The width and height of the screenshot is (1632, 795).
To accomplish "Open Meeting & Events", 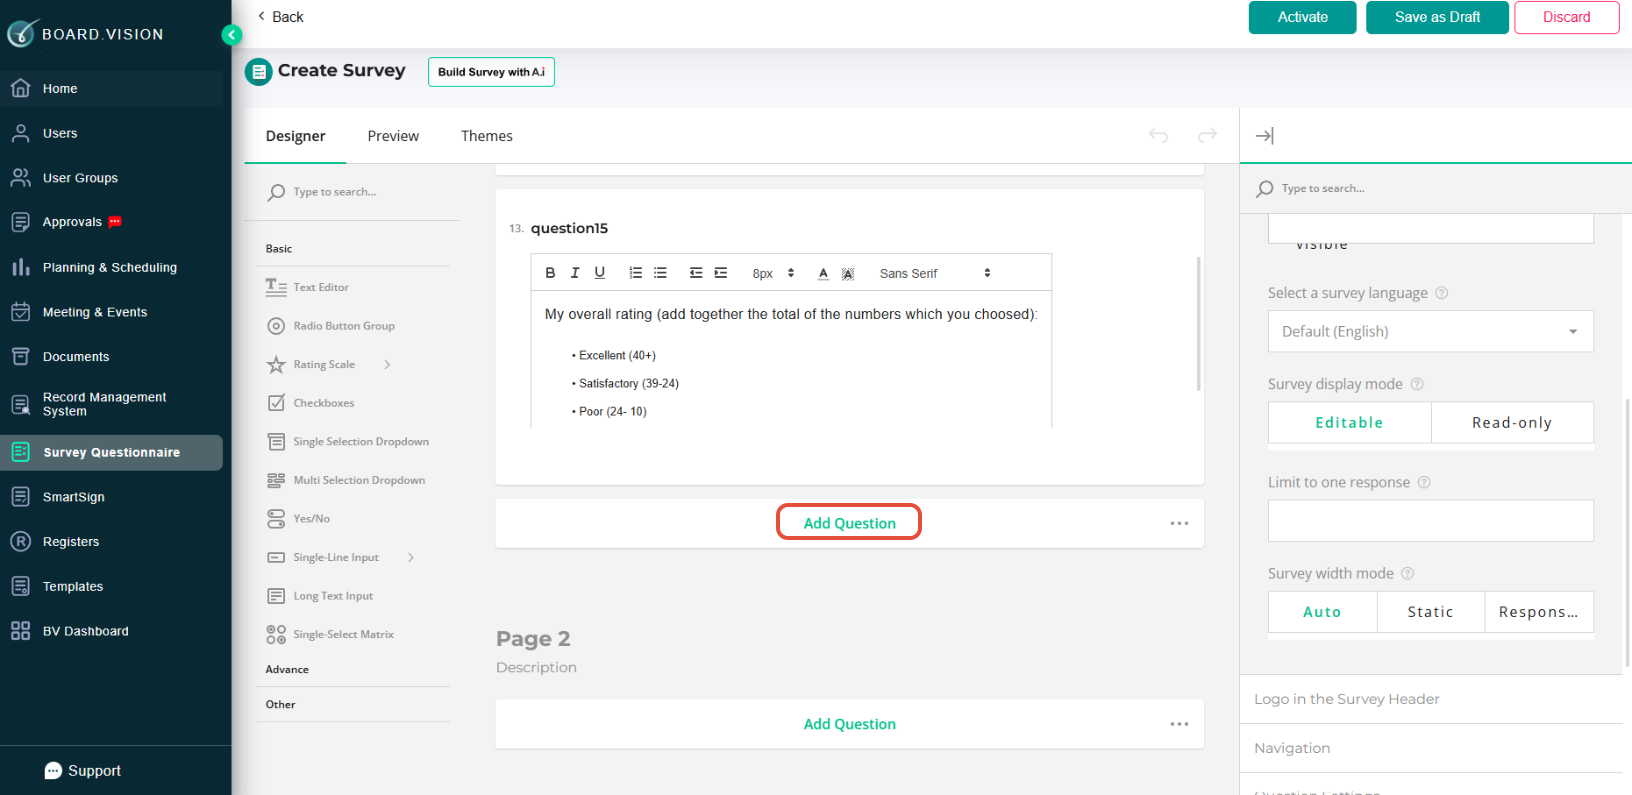I will coord(111,312).
